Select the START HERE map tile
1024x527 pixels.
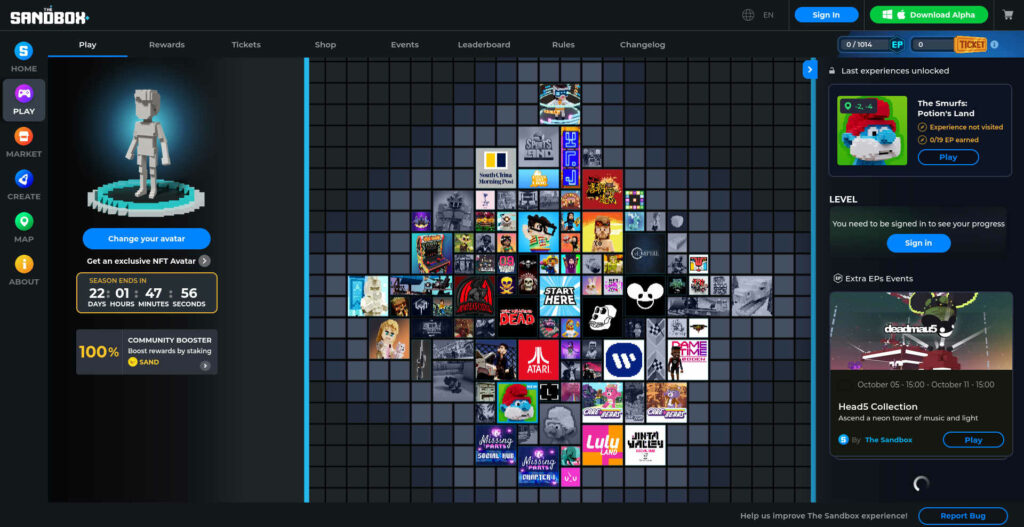[560, 296]
